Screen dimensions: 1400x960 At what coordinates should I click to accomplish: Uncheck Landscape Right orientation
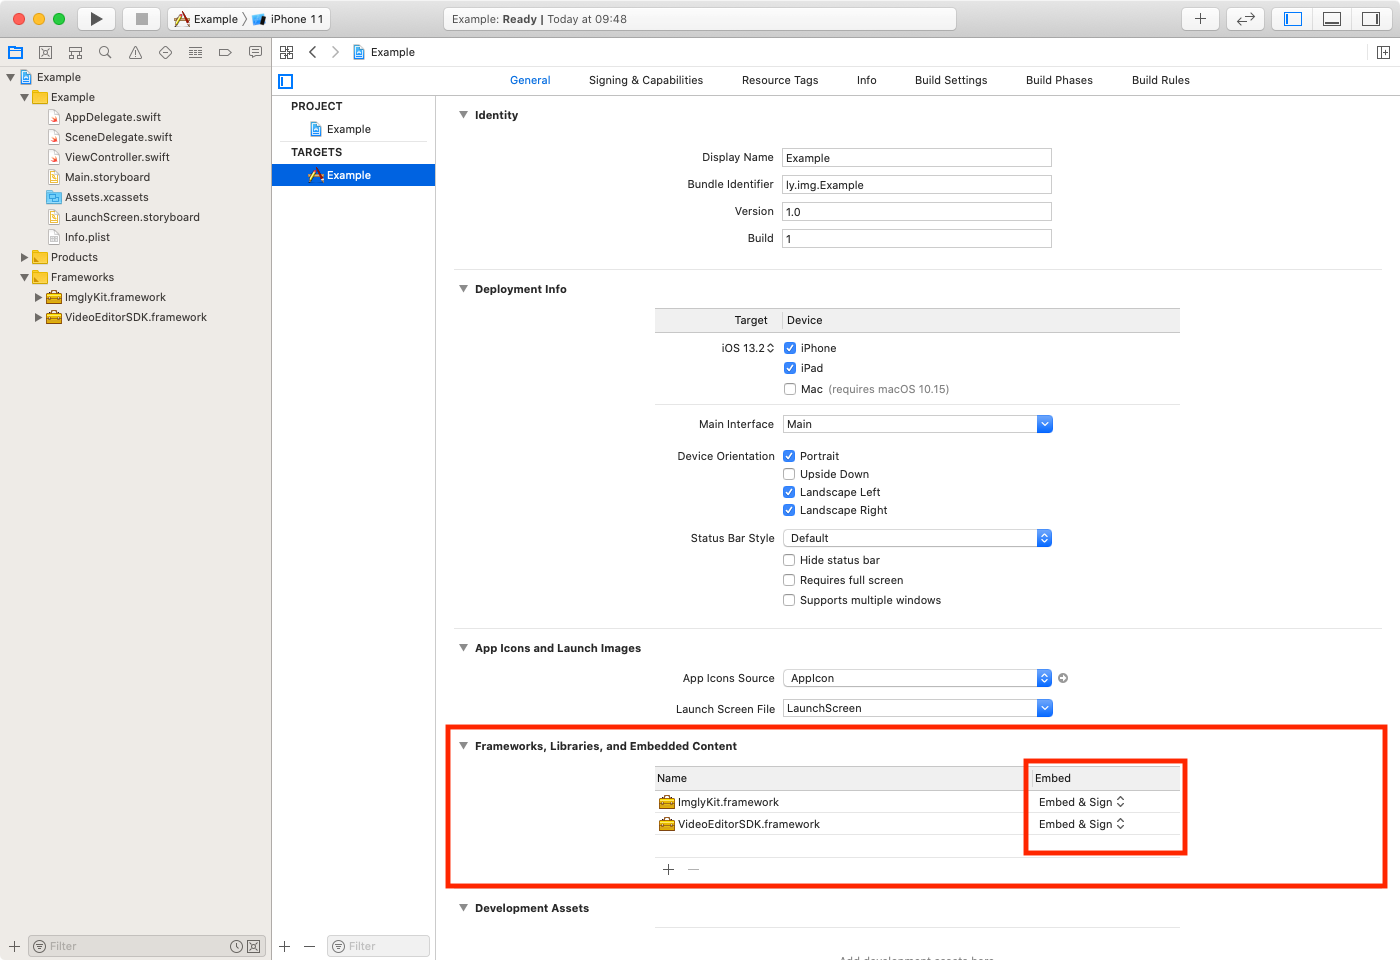[789, 510]
